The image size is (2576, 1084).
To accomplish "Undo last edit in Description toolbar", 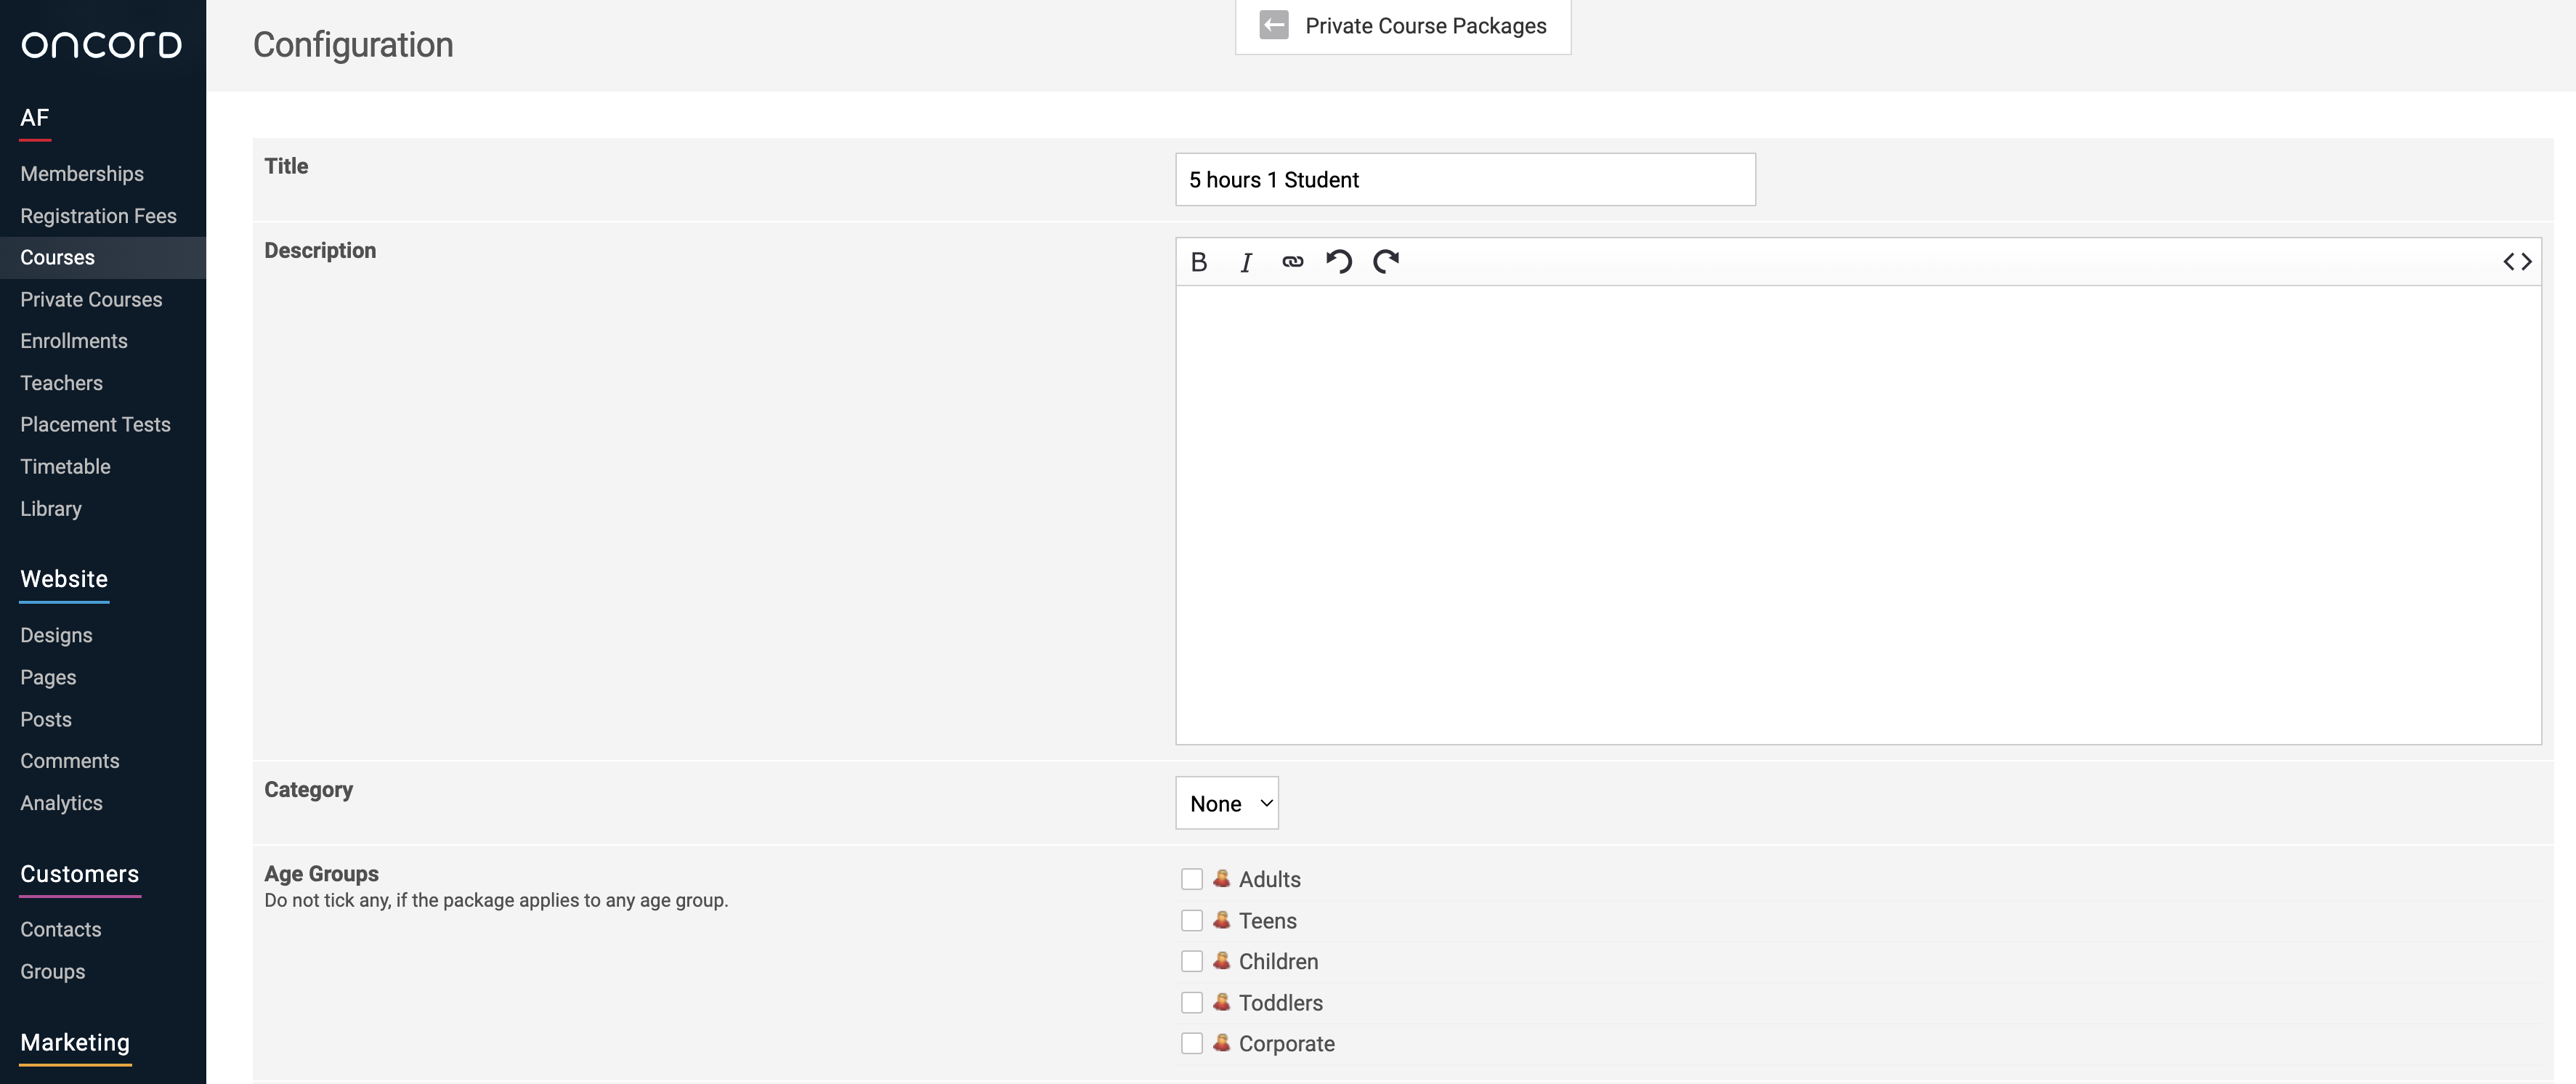I will click(x=1339, y=262).
